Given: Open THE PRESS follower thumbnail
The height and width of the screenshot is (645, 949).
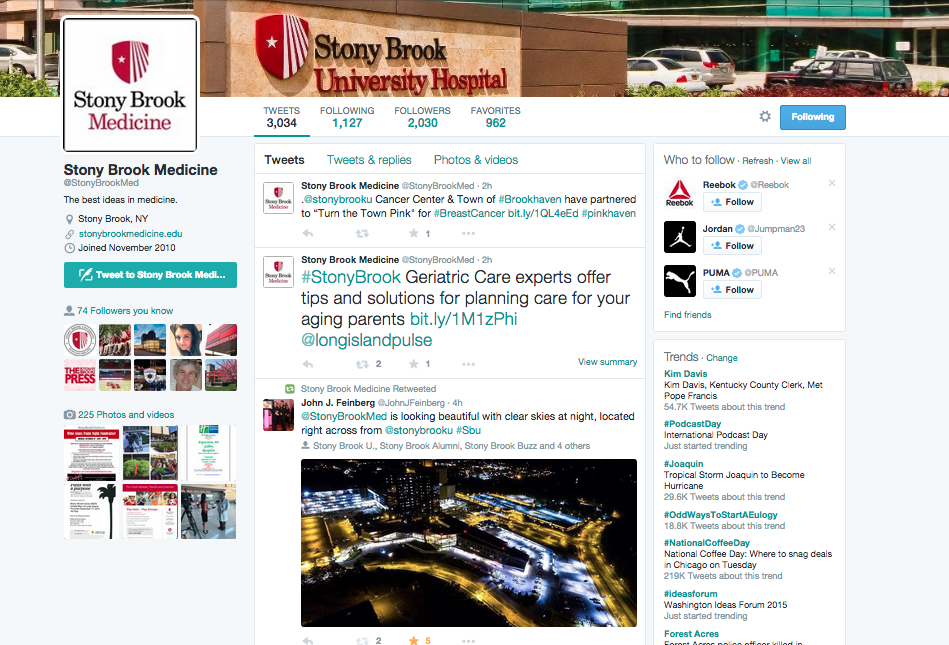Looking at the screenshot, I should click(x=80, y=375).
